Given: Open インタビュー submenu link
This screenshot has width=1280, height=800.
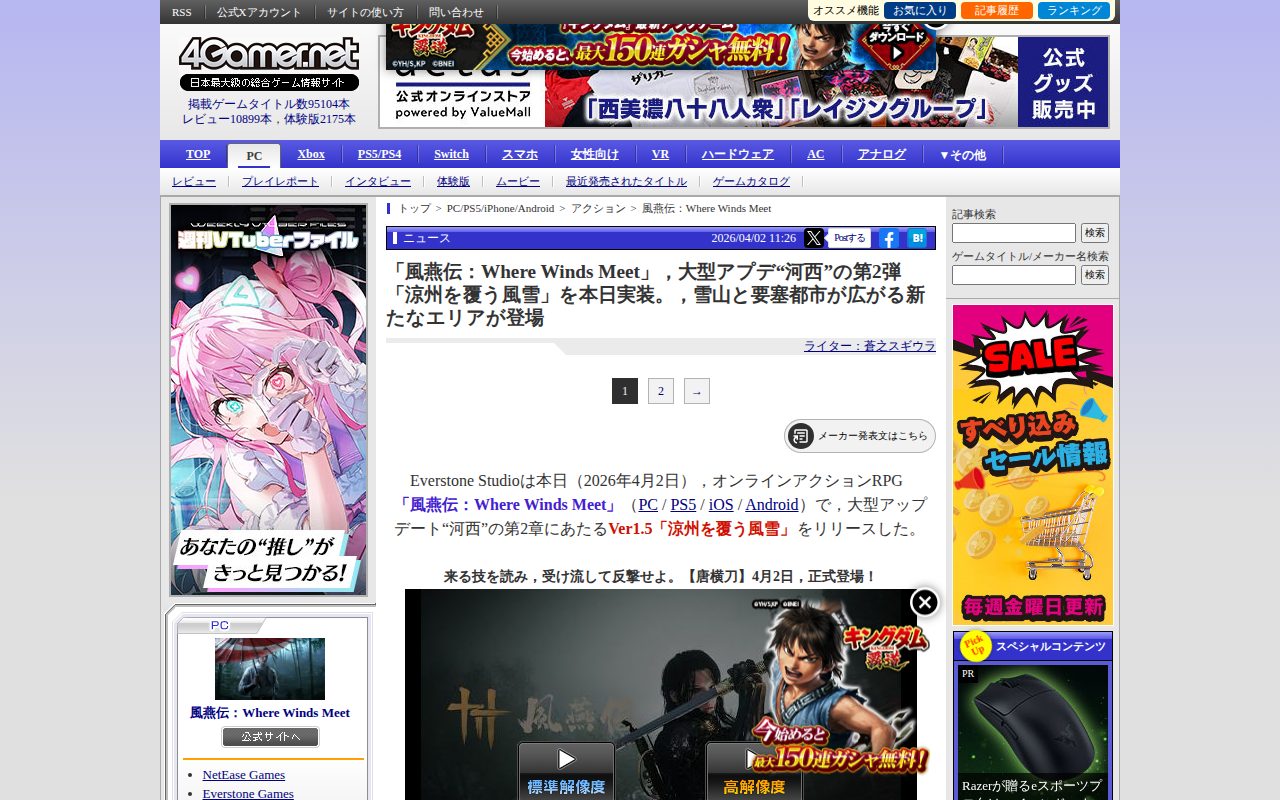Looking at the screenshot, I should pyautogui.click(x=378, y=181).
